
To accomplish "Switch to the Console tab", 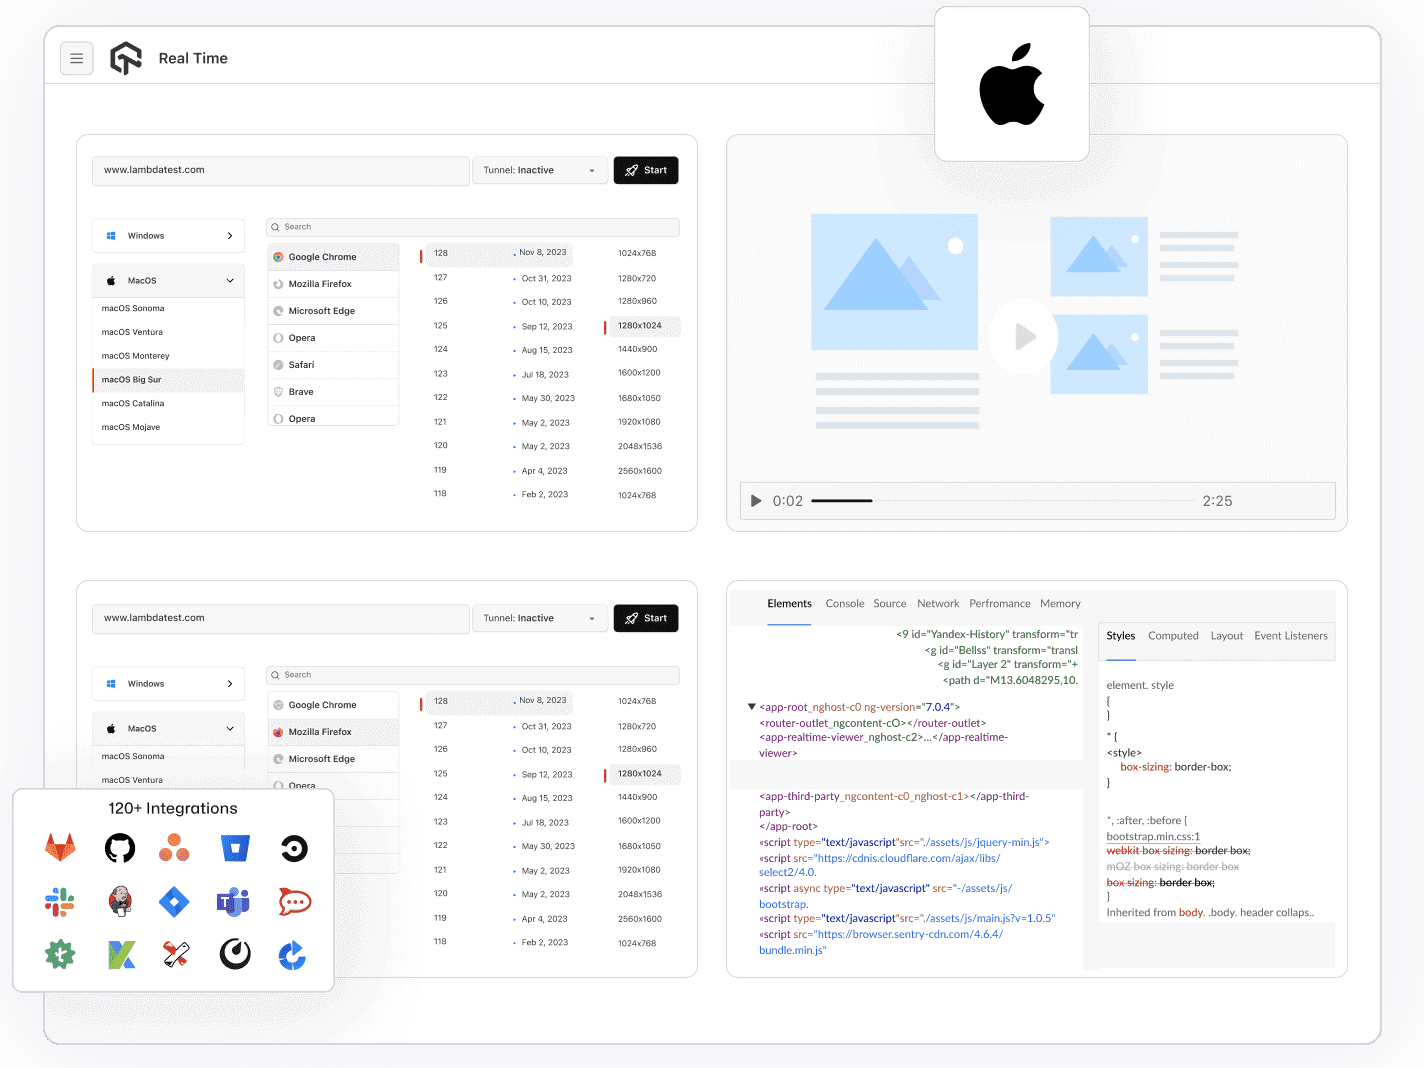I will (844, 603).
